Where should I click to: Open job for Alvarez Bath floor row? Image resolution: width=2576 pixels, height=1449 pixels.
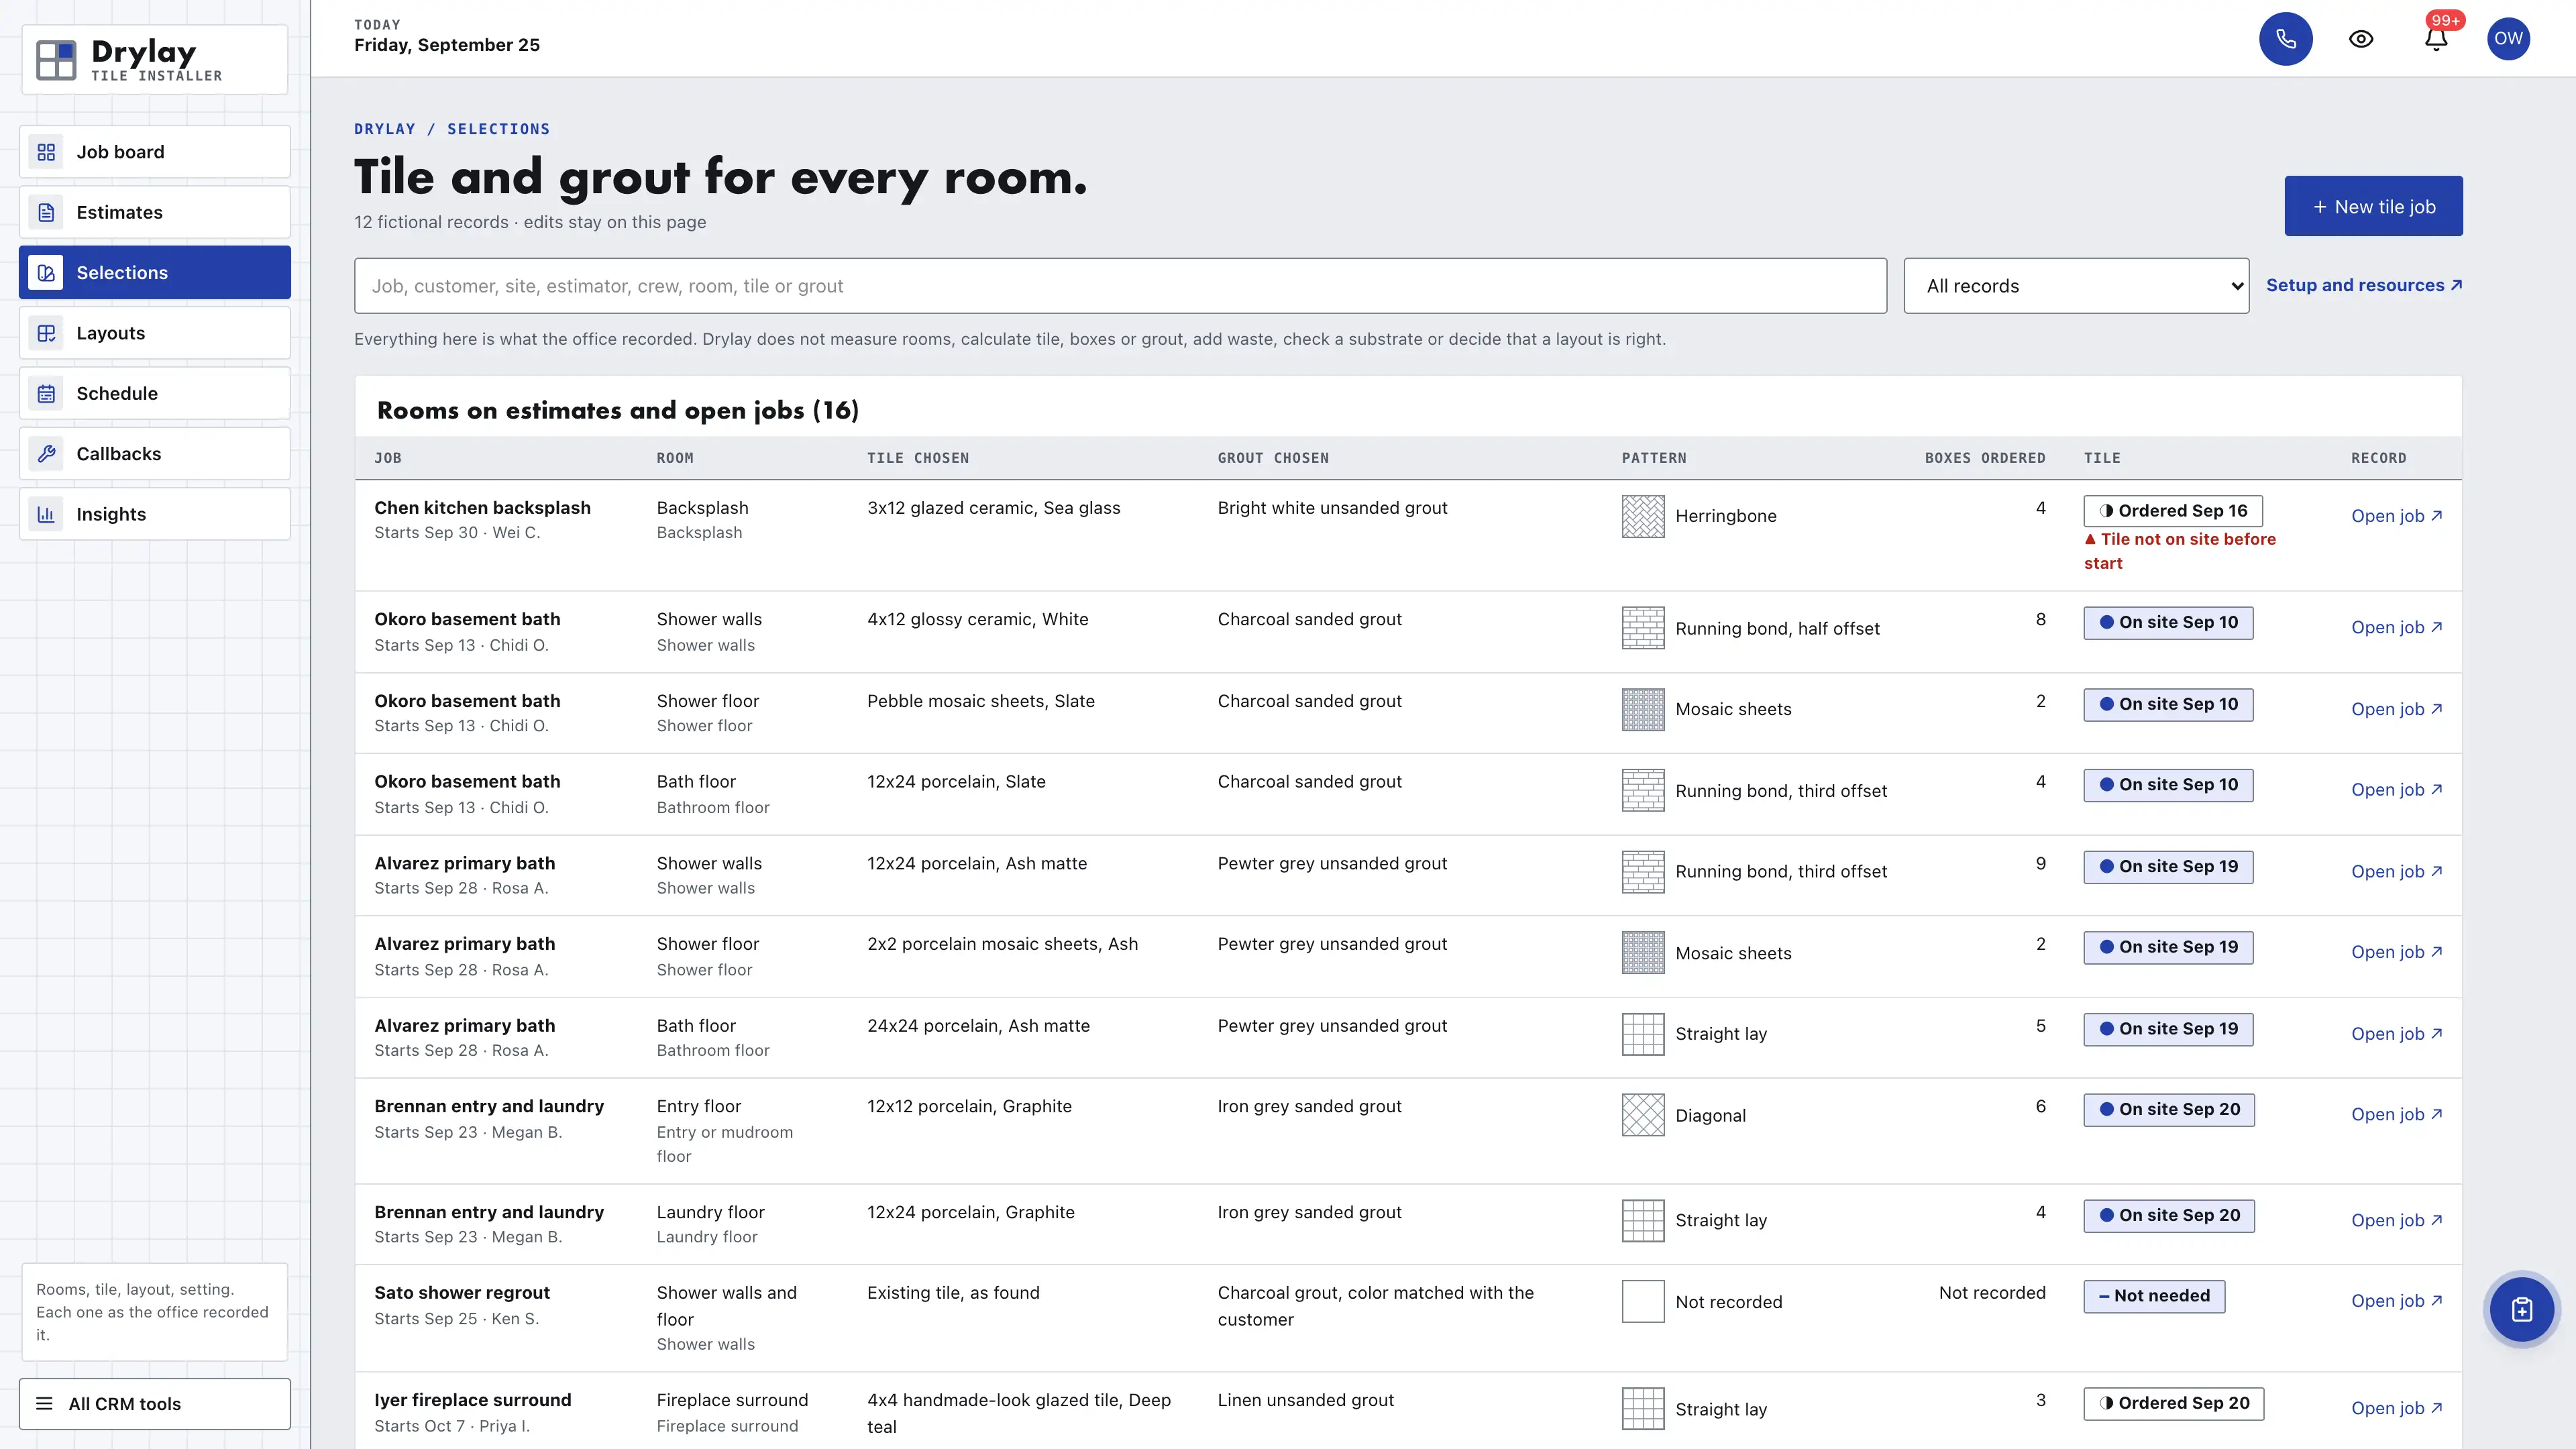2396,1034
